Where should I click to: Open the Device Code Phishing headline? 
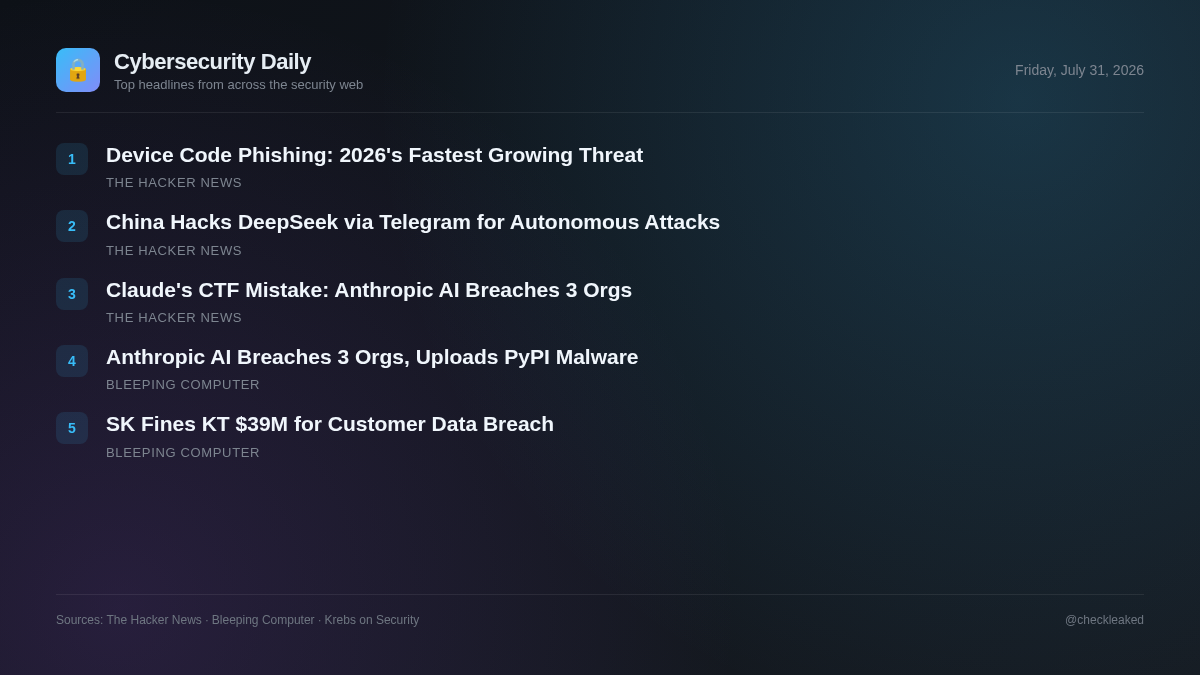tap(374, 155)
